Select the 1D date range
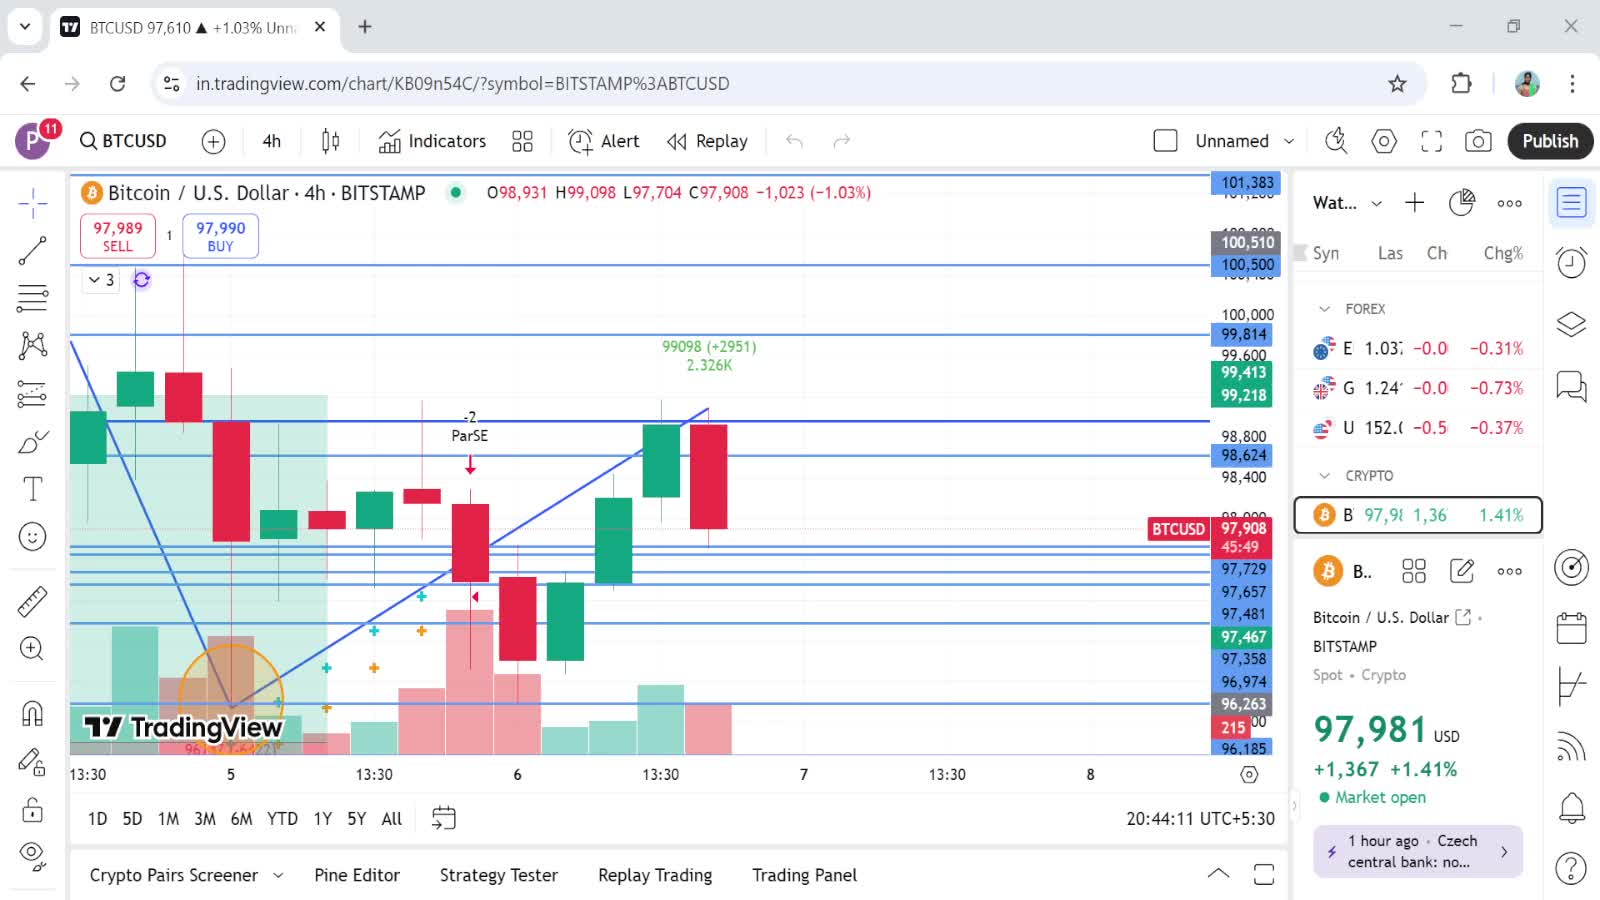This screenshot has height=900, width=1600. pyautogui.click(x=97, y=819)
